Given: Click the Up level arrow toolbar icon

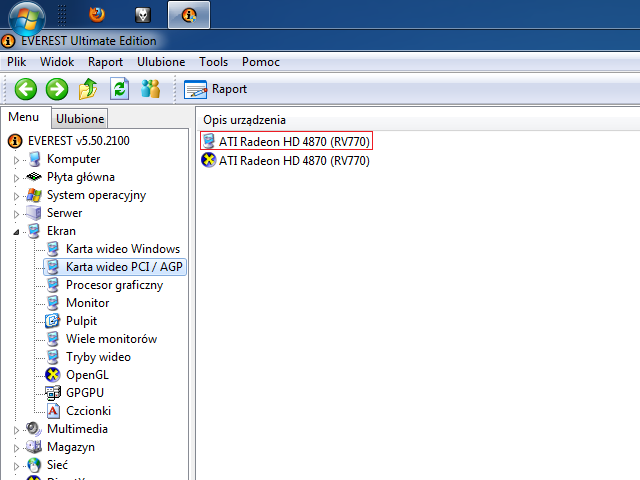Looking at the screenshot, I should (88, 89).
